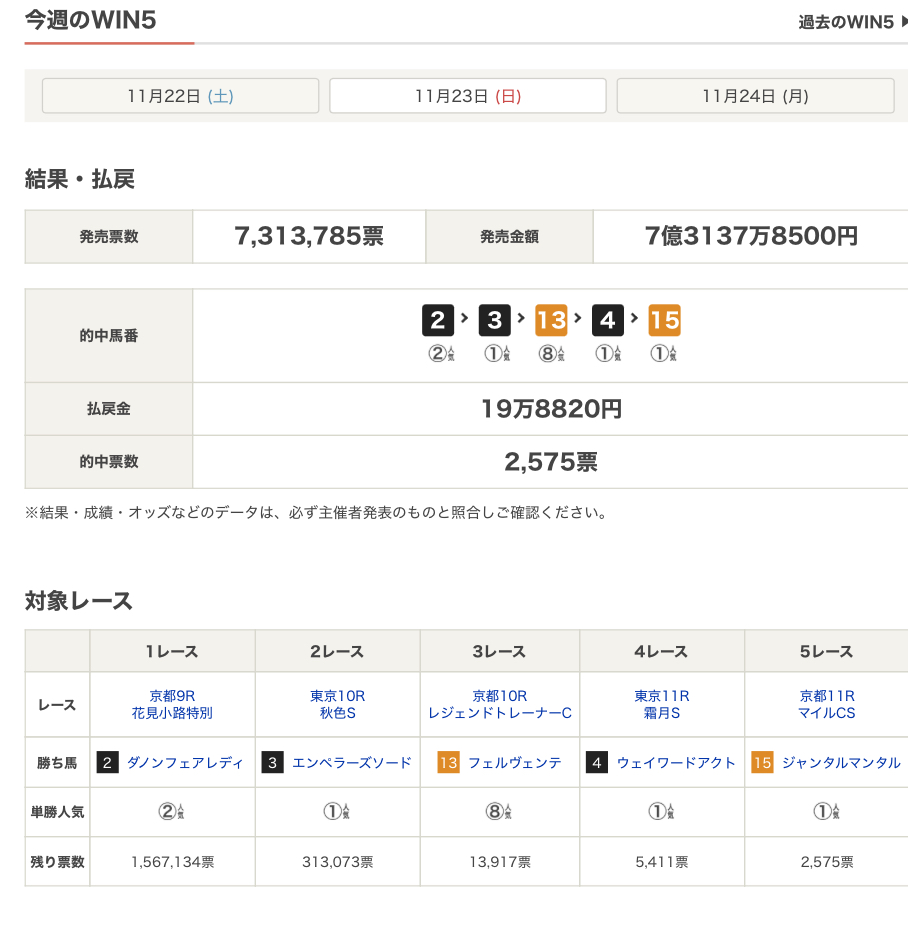Click orange number 13 badge in 的中馬番 row
908x933 pixels.
point(551,320)
